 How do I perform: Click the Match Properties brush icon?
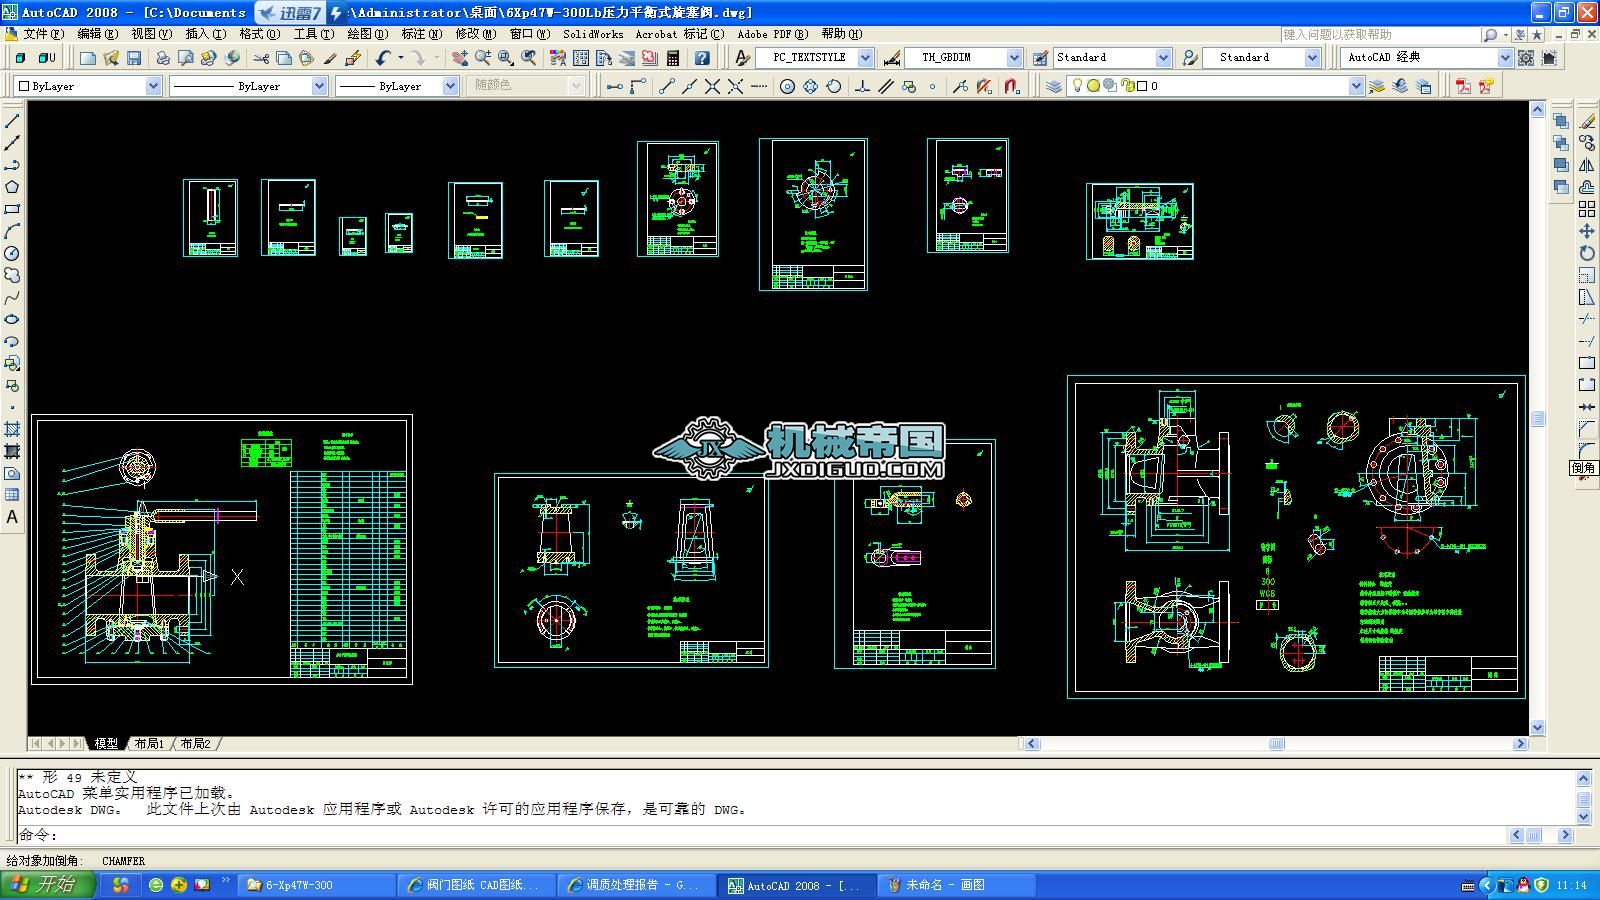pos(330,58)
